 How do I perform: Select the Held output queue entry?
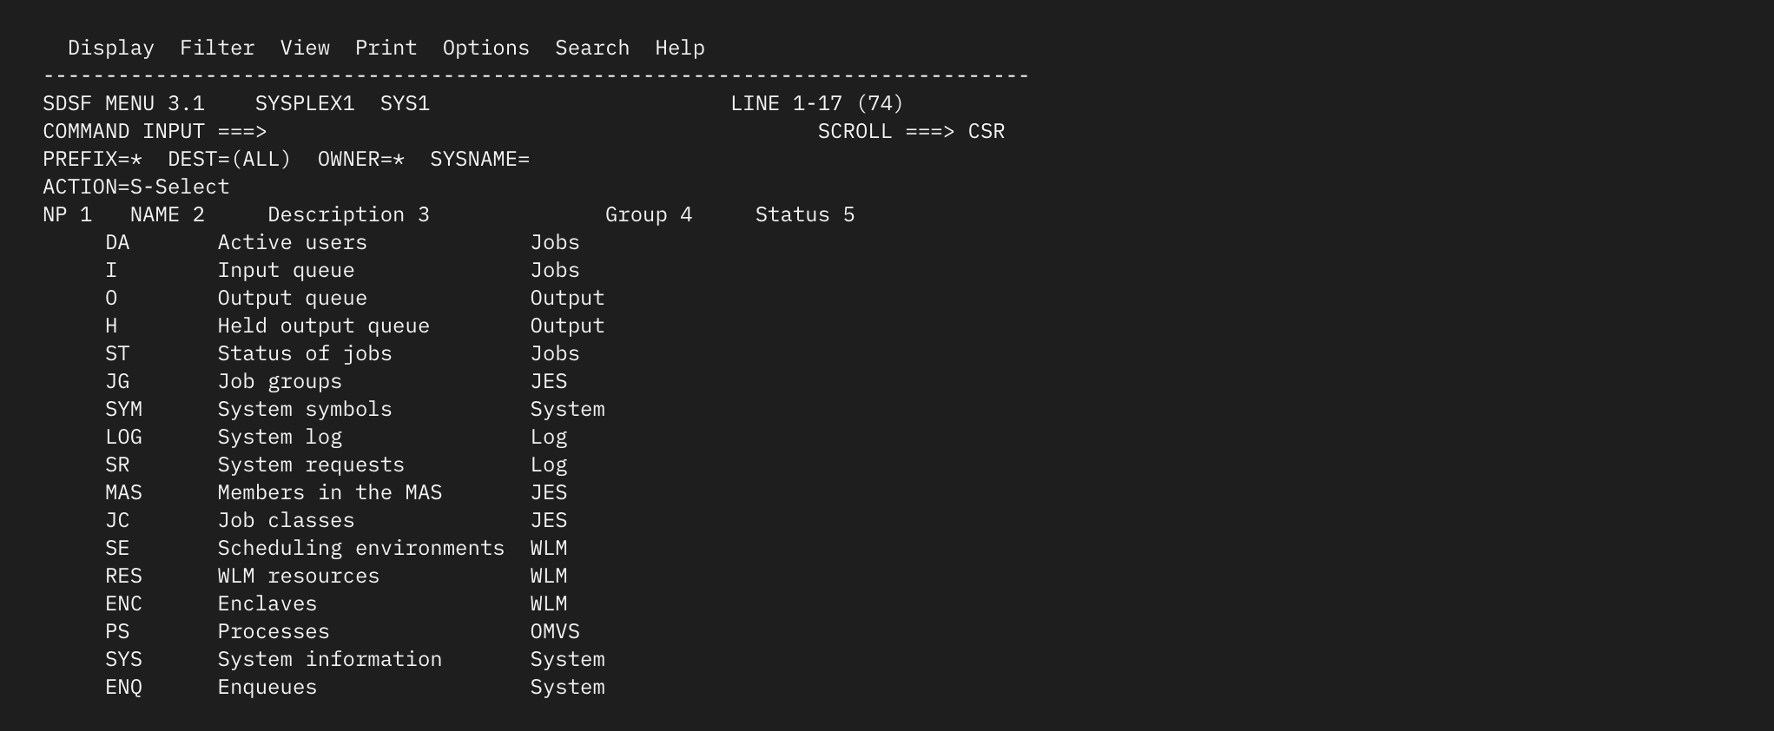(x=324, y=325)
